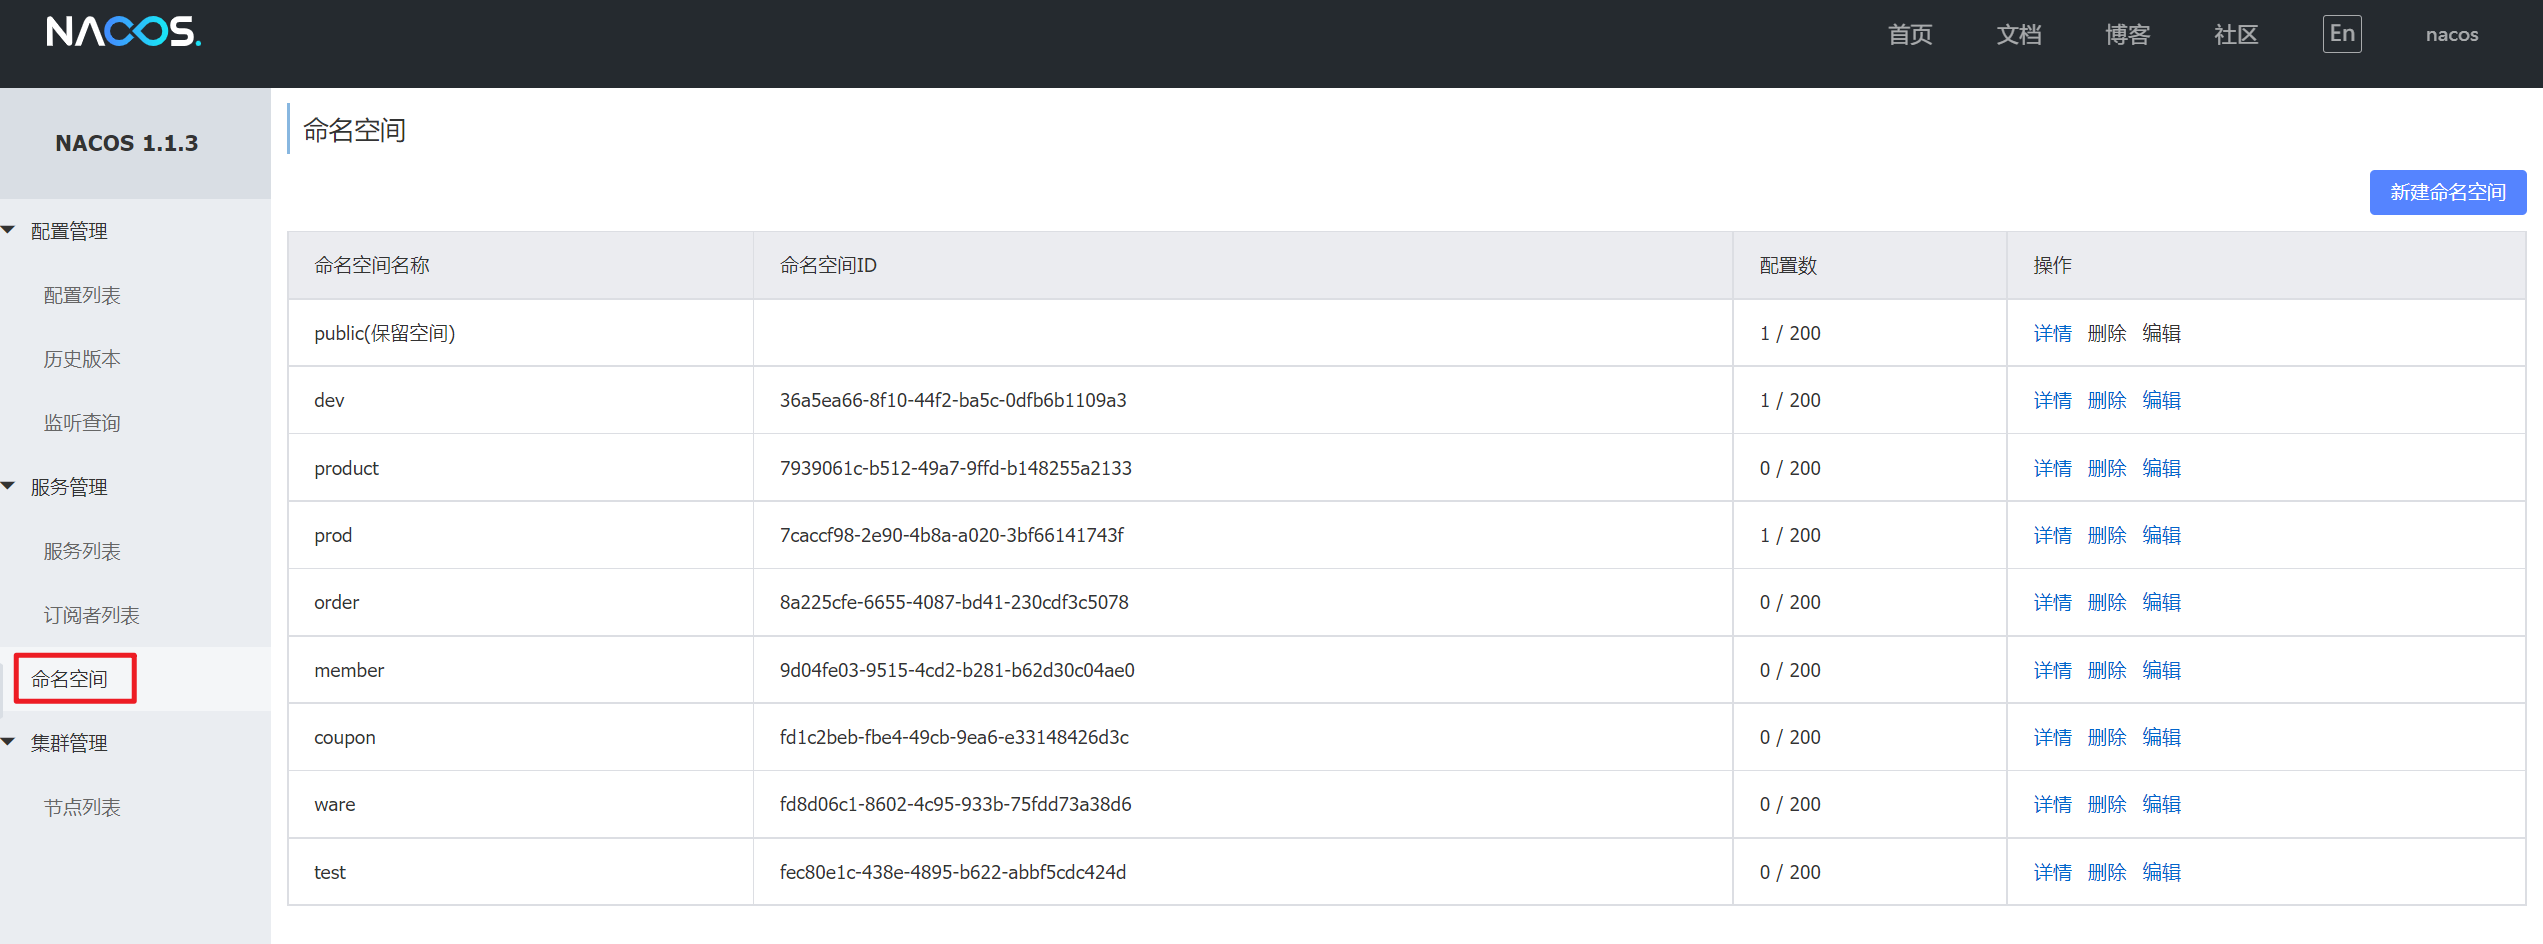2543x944 pixels.
Task: View 详情 for test namespace
Action: (x=2053, y=872)
